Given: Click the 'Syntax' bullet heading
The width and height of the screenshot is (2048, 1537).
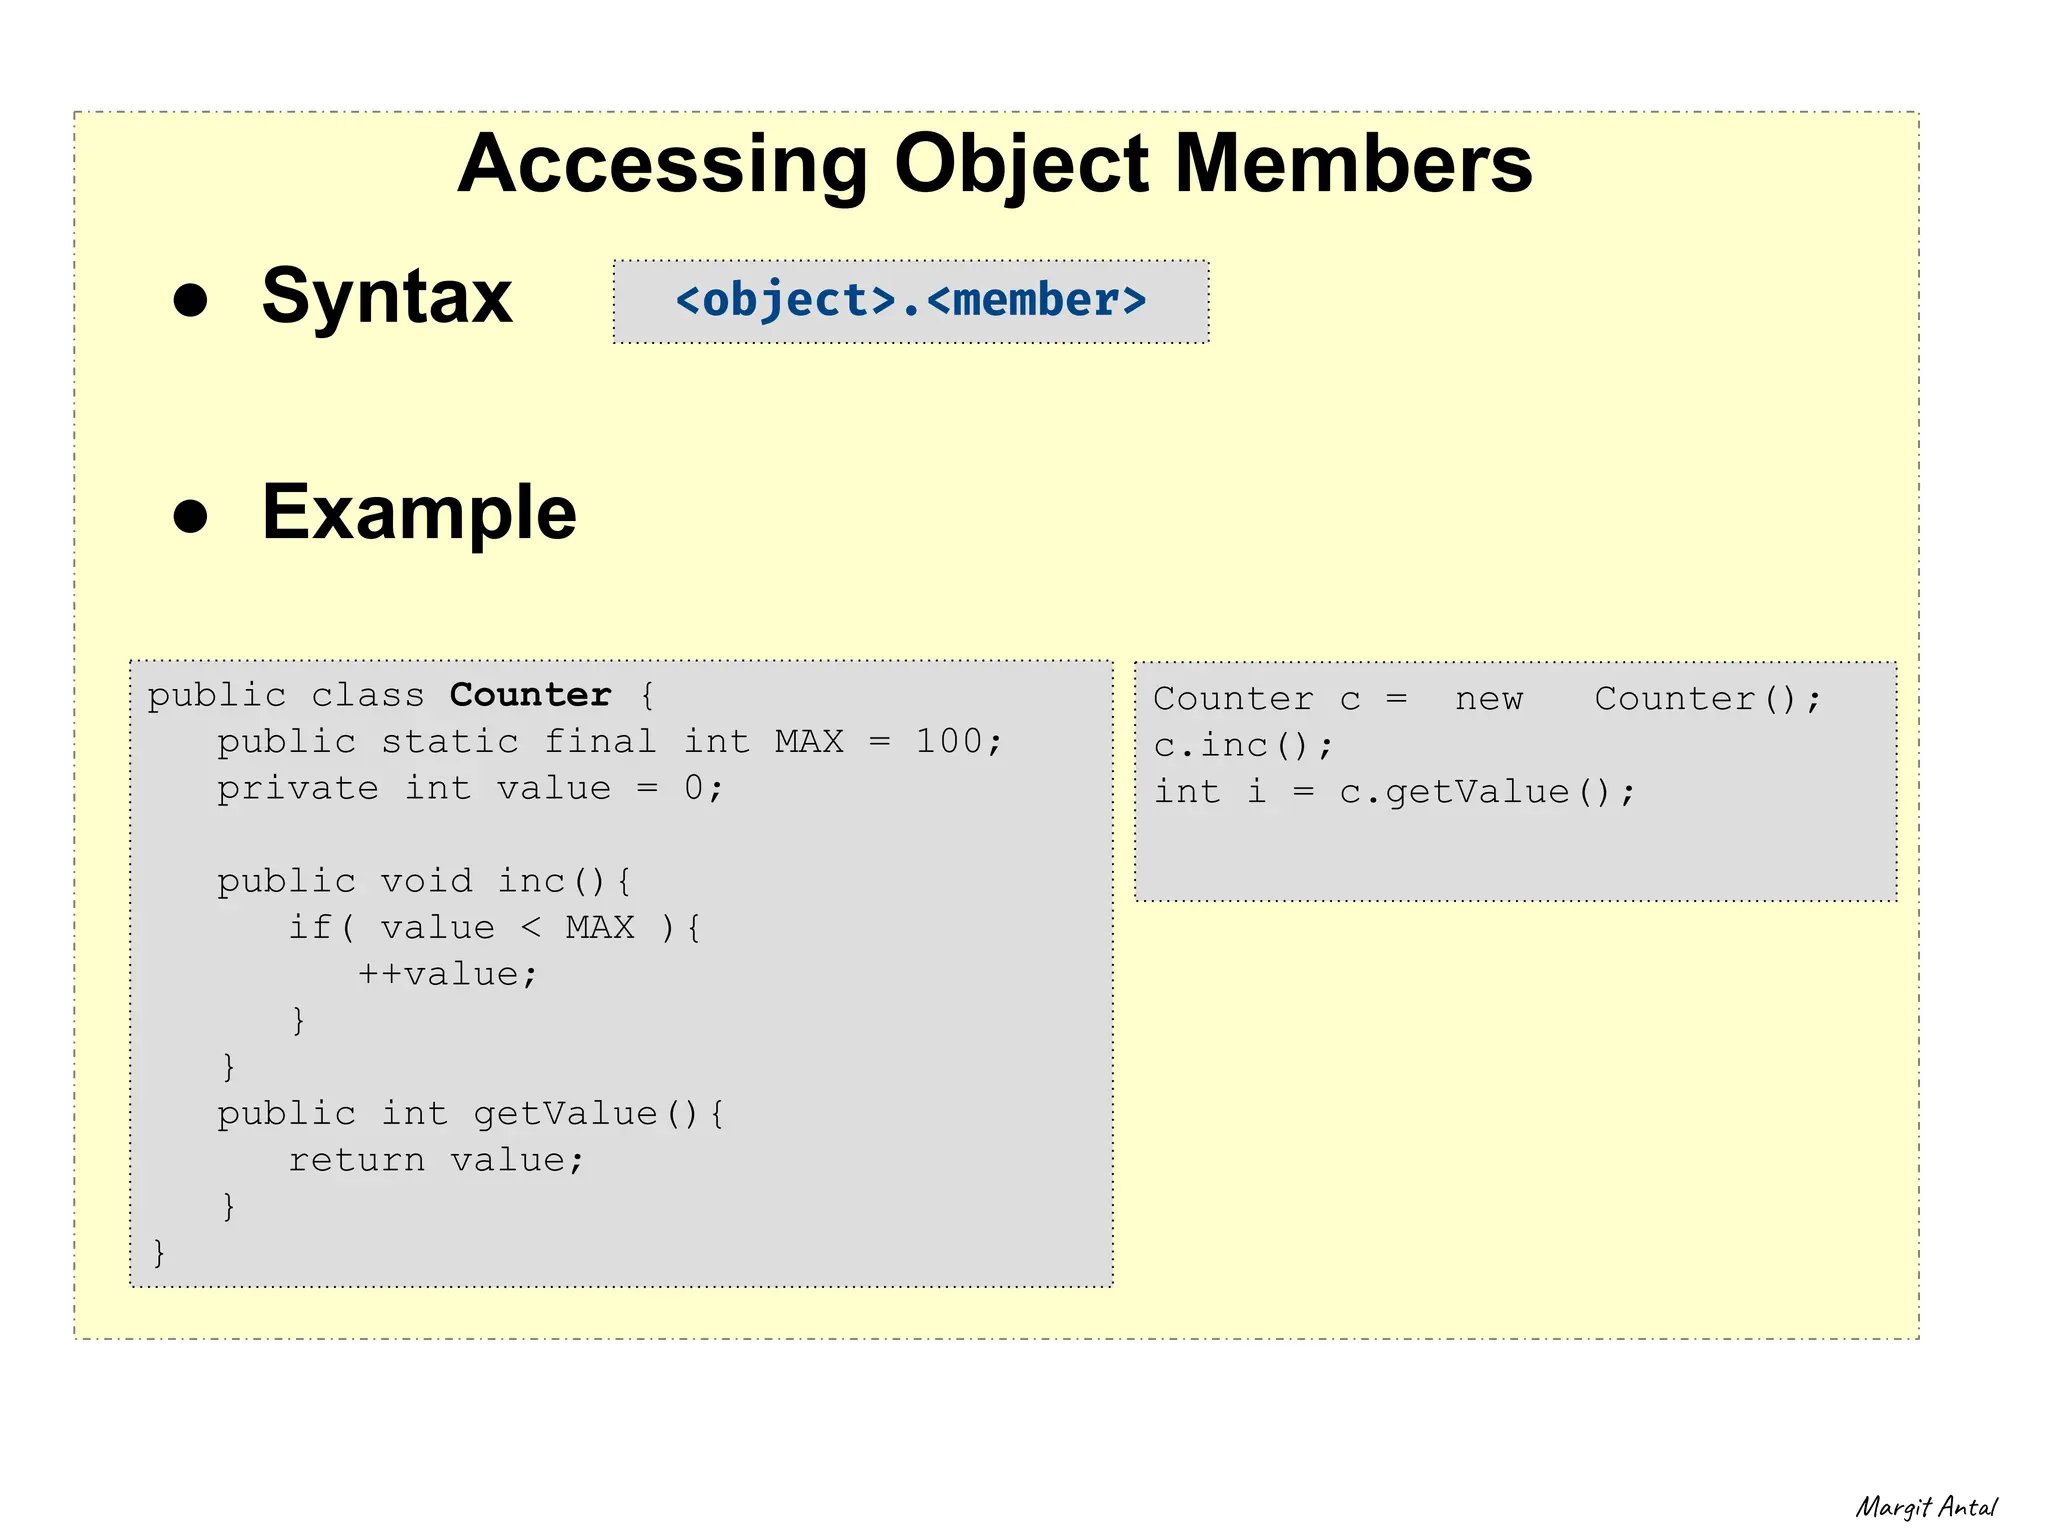Looking at the screenshot, I should tap(387, 297).
